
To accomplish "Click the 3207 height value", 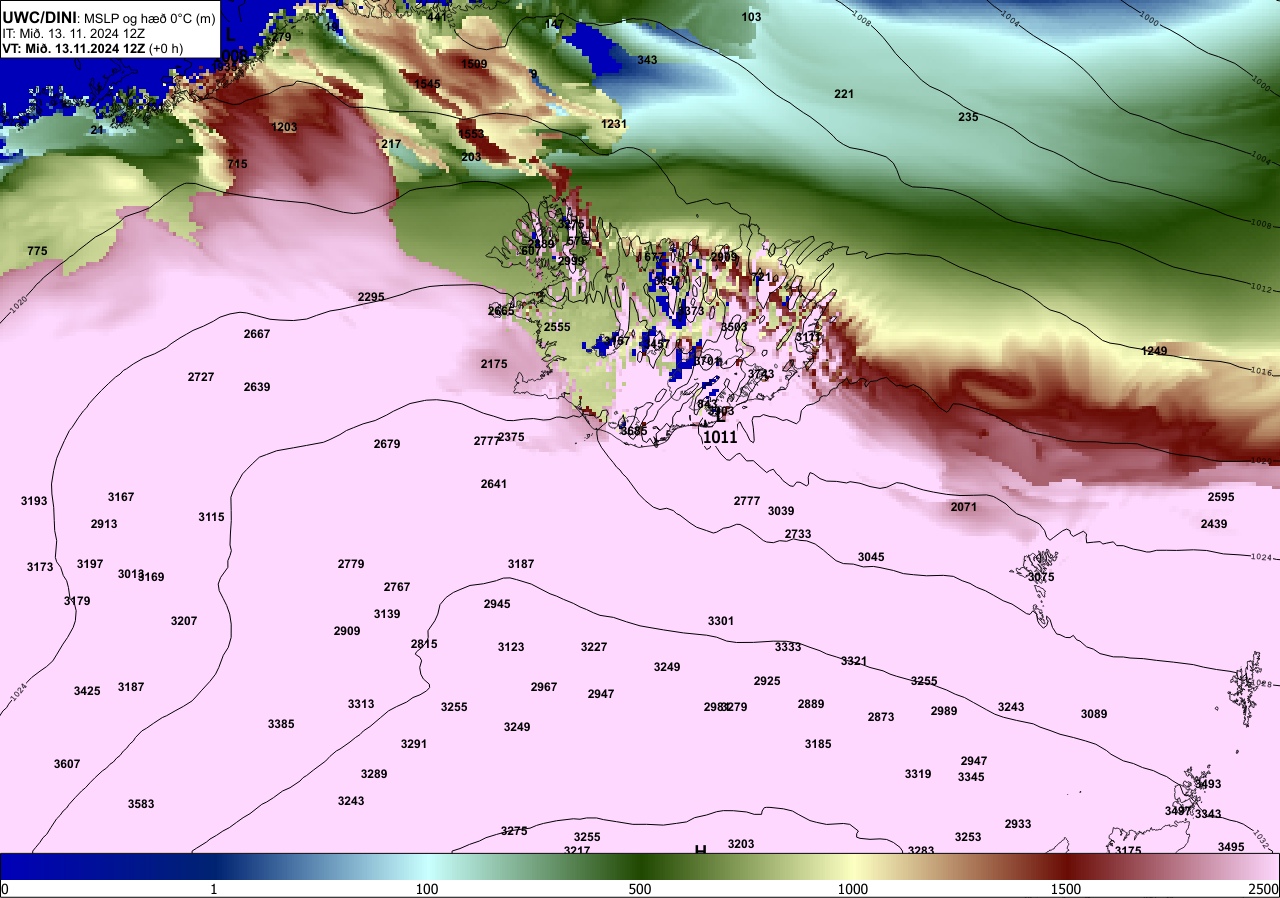I will coord(184,621).
